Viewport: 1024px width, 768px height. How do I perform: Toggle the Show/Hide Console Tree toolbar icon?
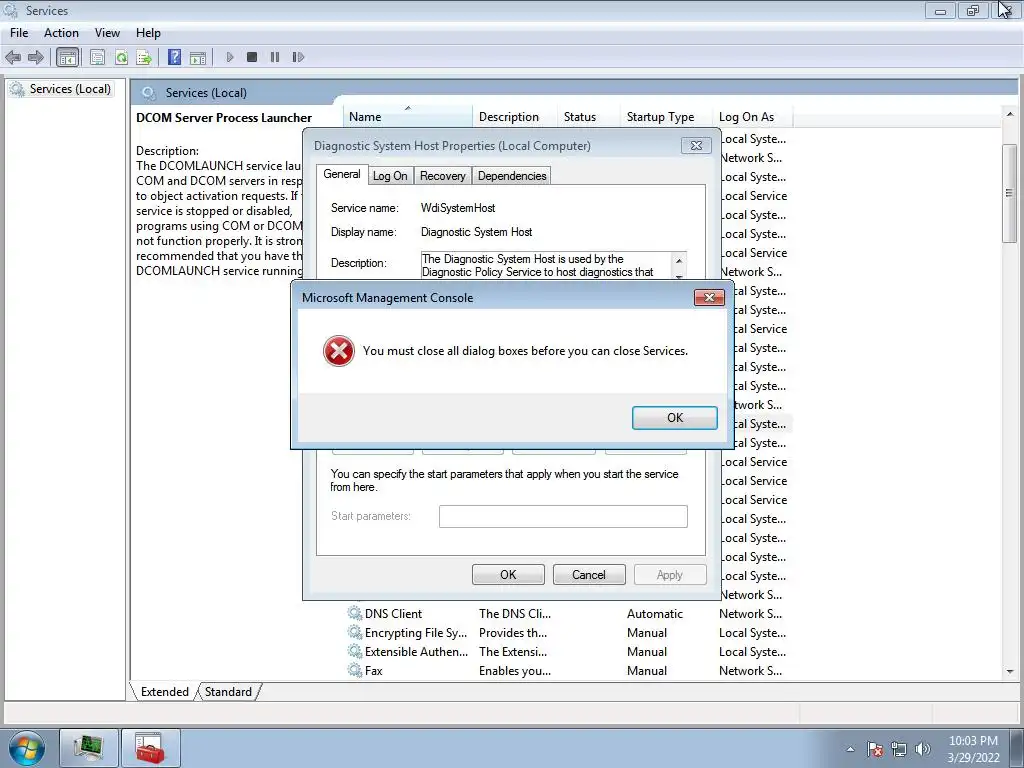(67, 57)
